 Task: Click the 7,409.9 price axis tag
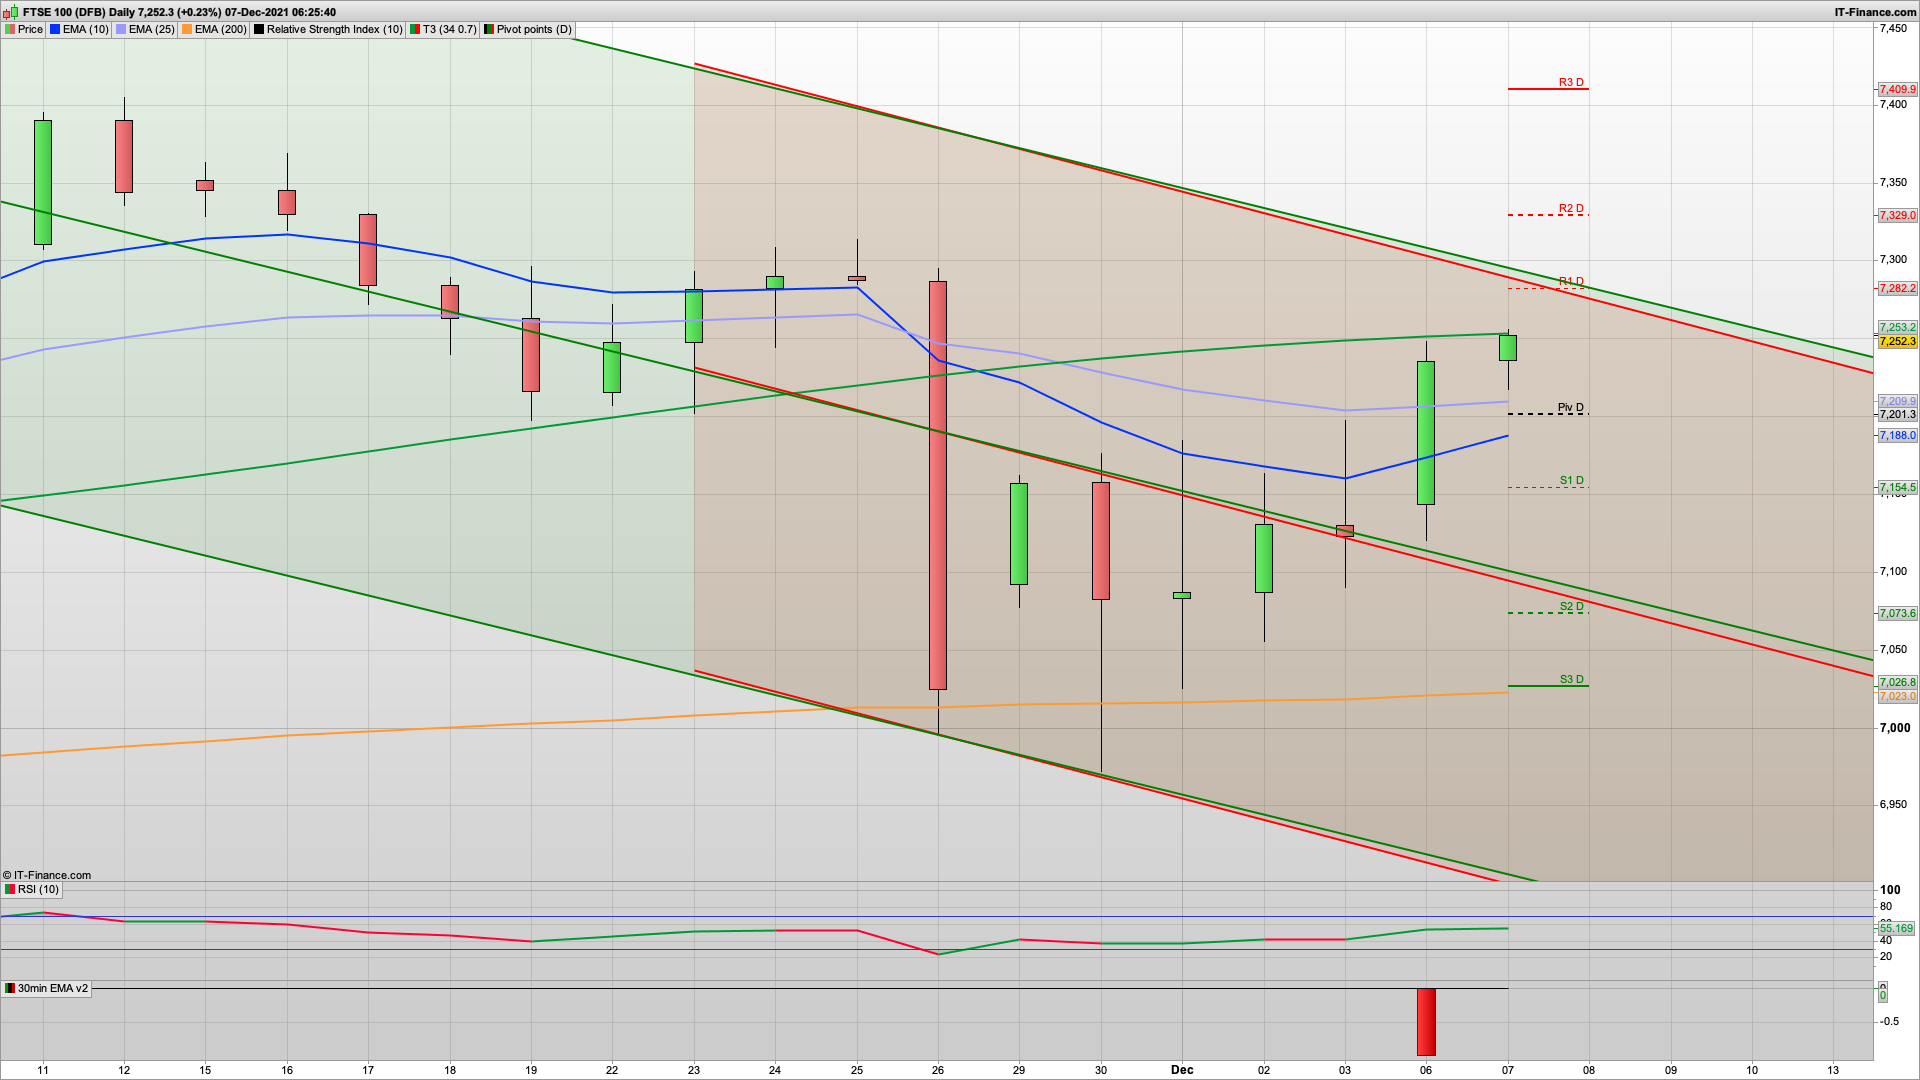1897,89
